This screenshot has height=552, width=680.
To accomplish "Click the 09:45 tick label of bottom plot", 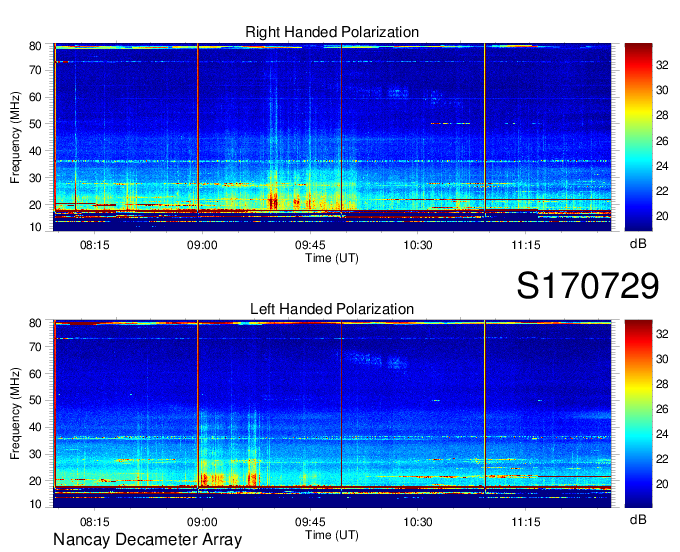I will (x=310, y=522).
